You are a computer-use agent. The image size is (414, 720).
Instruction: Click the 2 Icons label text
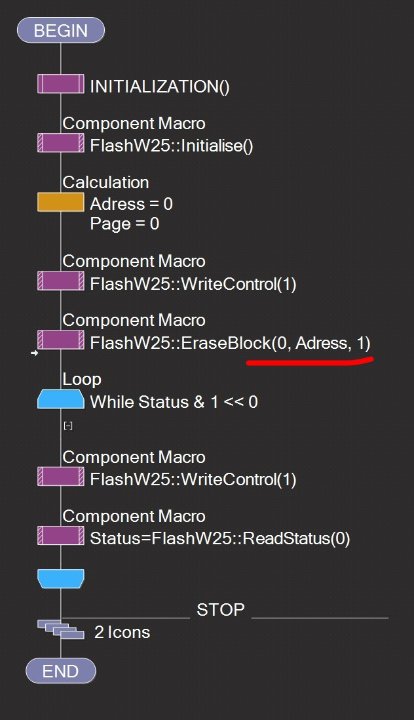click(122, 632)
